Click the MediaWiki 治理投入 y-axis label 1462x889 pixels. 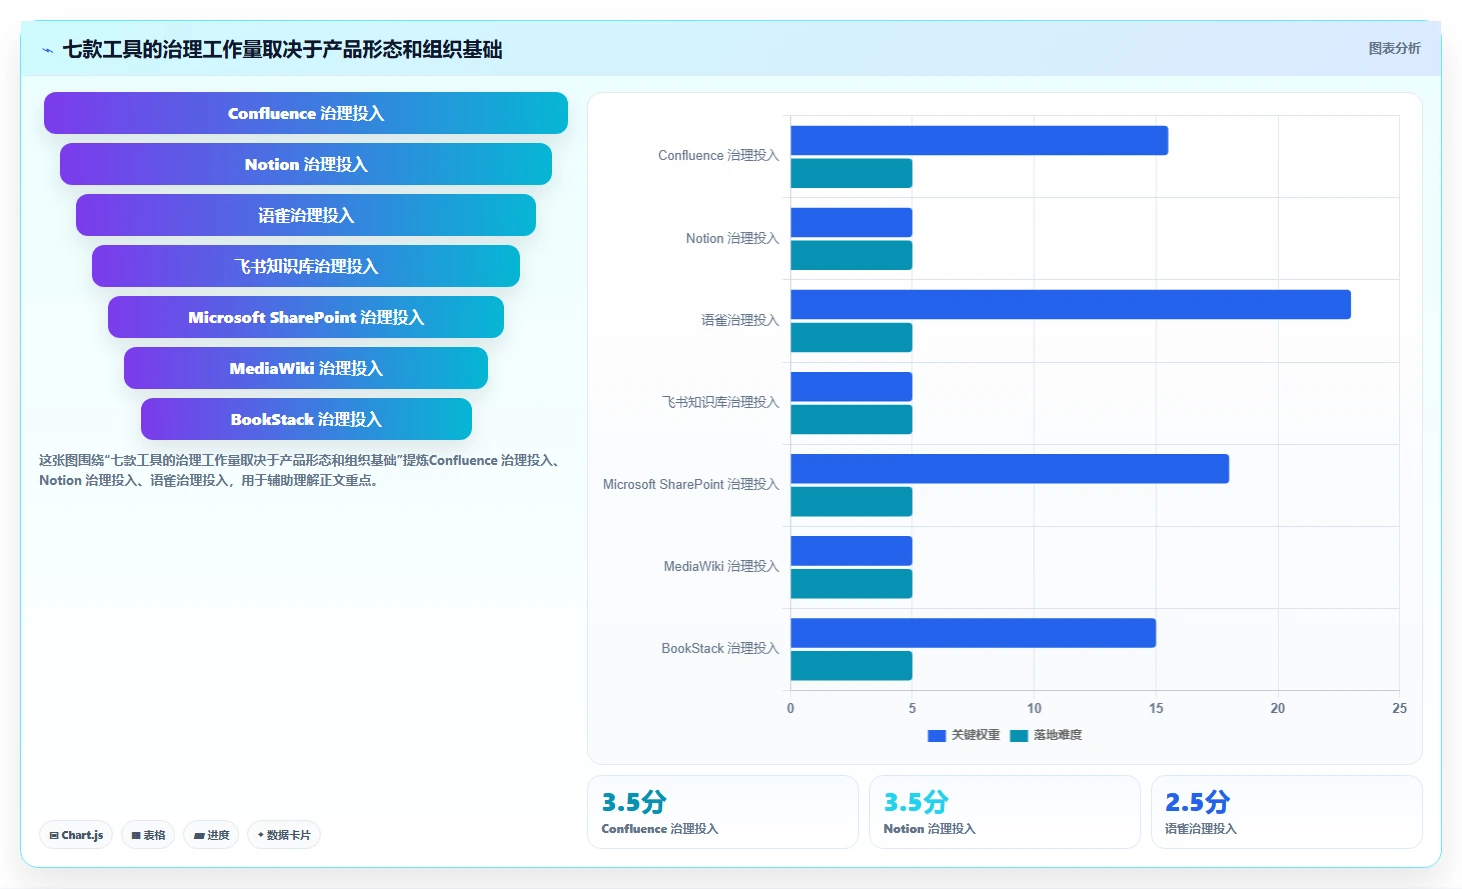[721, 566]
